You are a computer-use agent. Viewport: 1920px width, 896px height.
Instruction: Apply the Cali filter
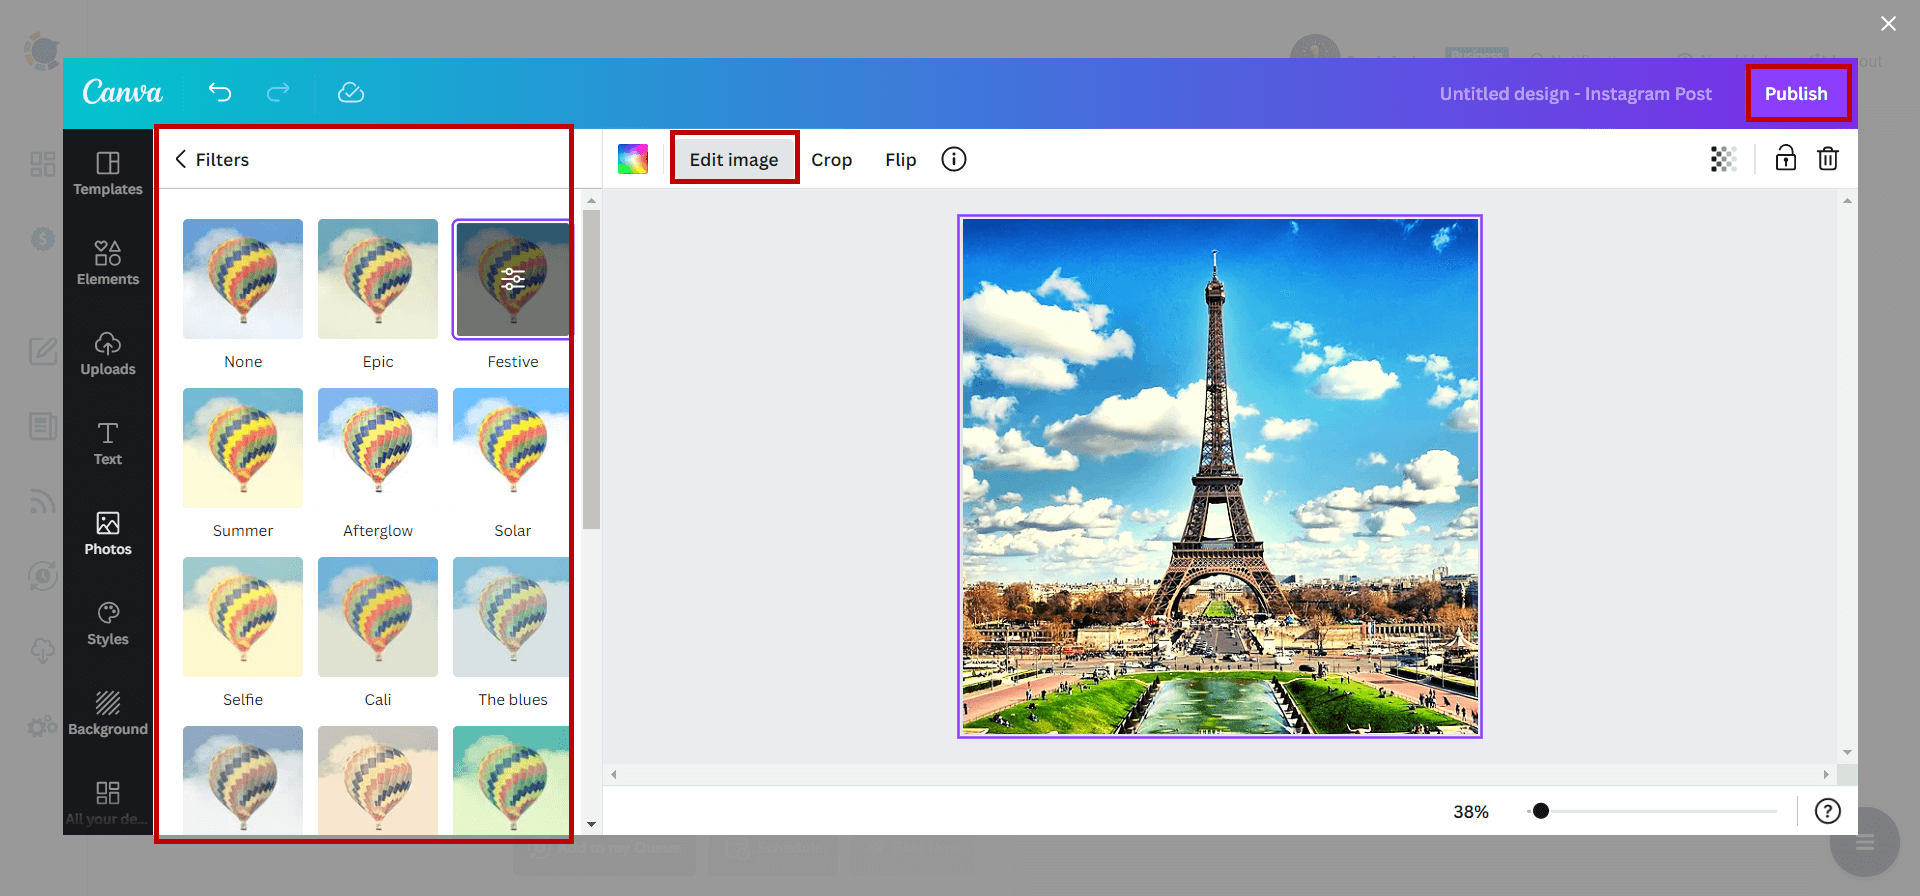[x=378, y=617]
